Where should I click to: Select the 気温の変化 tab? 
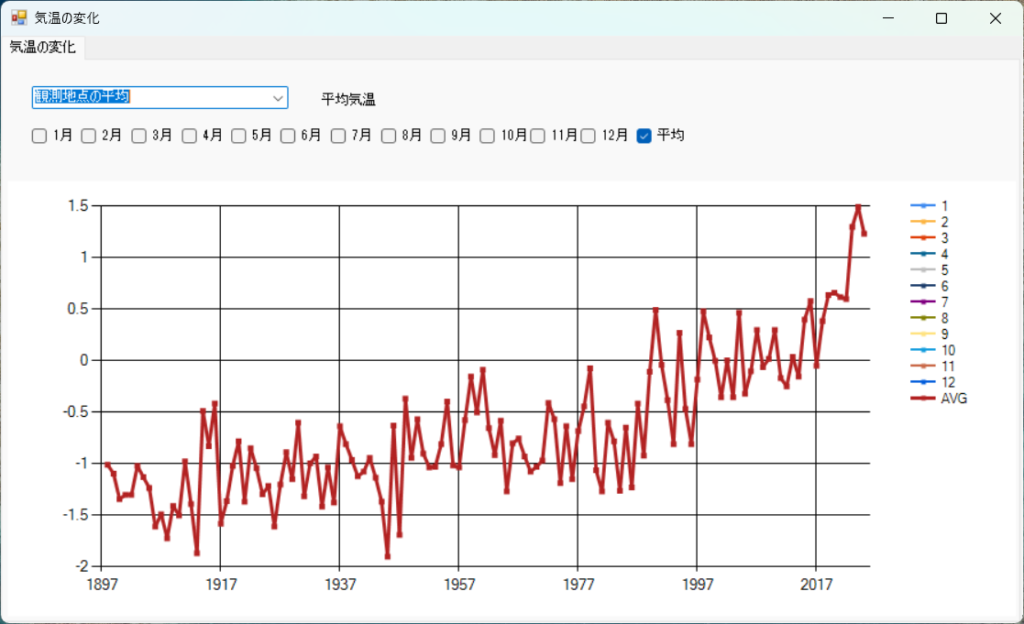pos(43,47)
